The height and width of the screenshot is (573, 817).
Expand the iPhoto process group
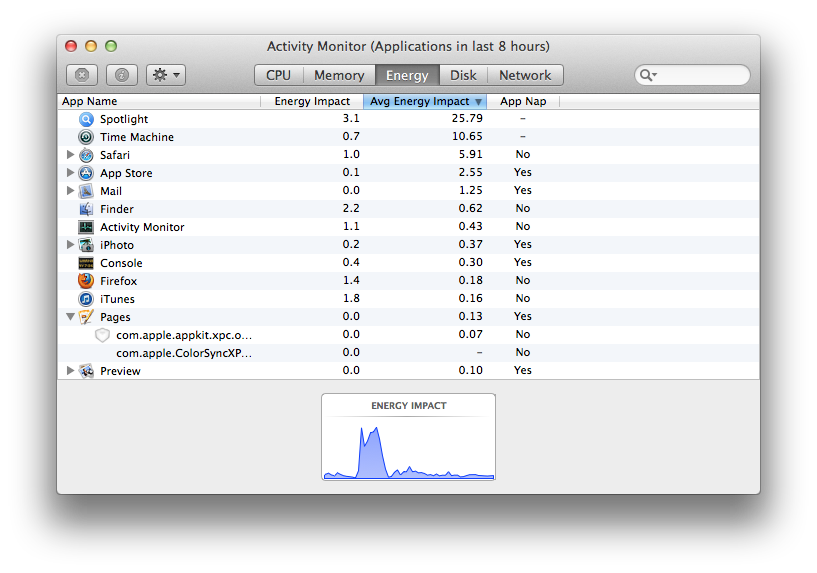tap(70, 244)
